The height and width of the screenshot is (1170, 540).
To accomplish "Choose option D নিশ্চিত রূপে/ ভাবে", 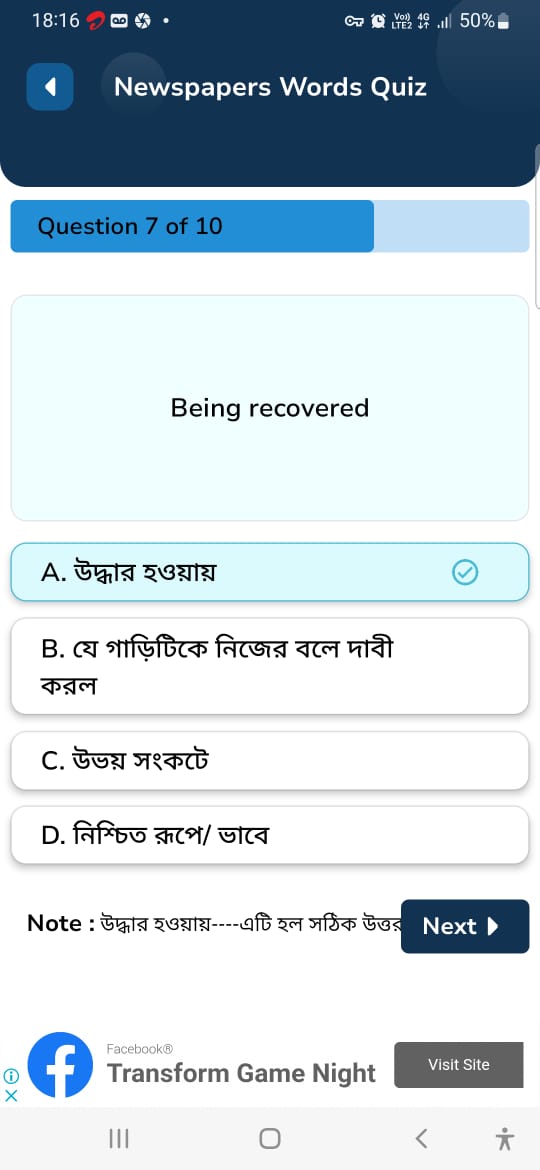I will [x=270, y=835].
